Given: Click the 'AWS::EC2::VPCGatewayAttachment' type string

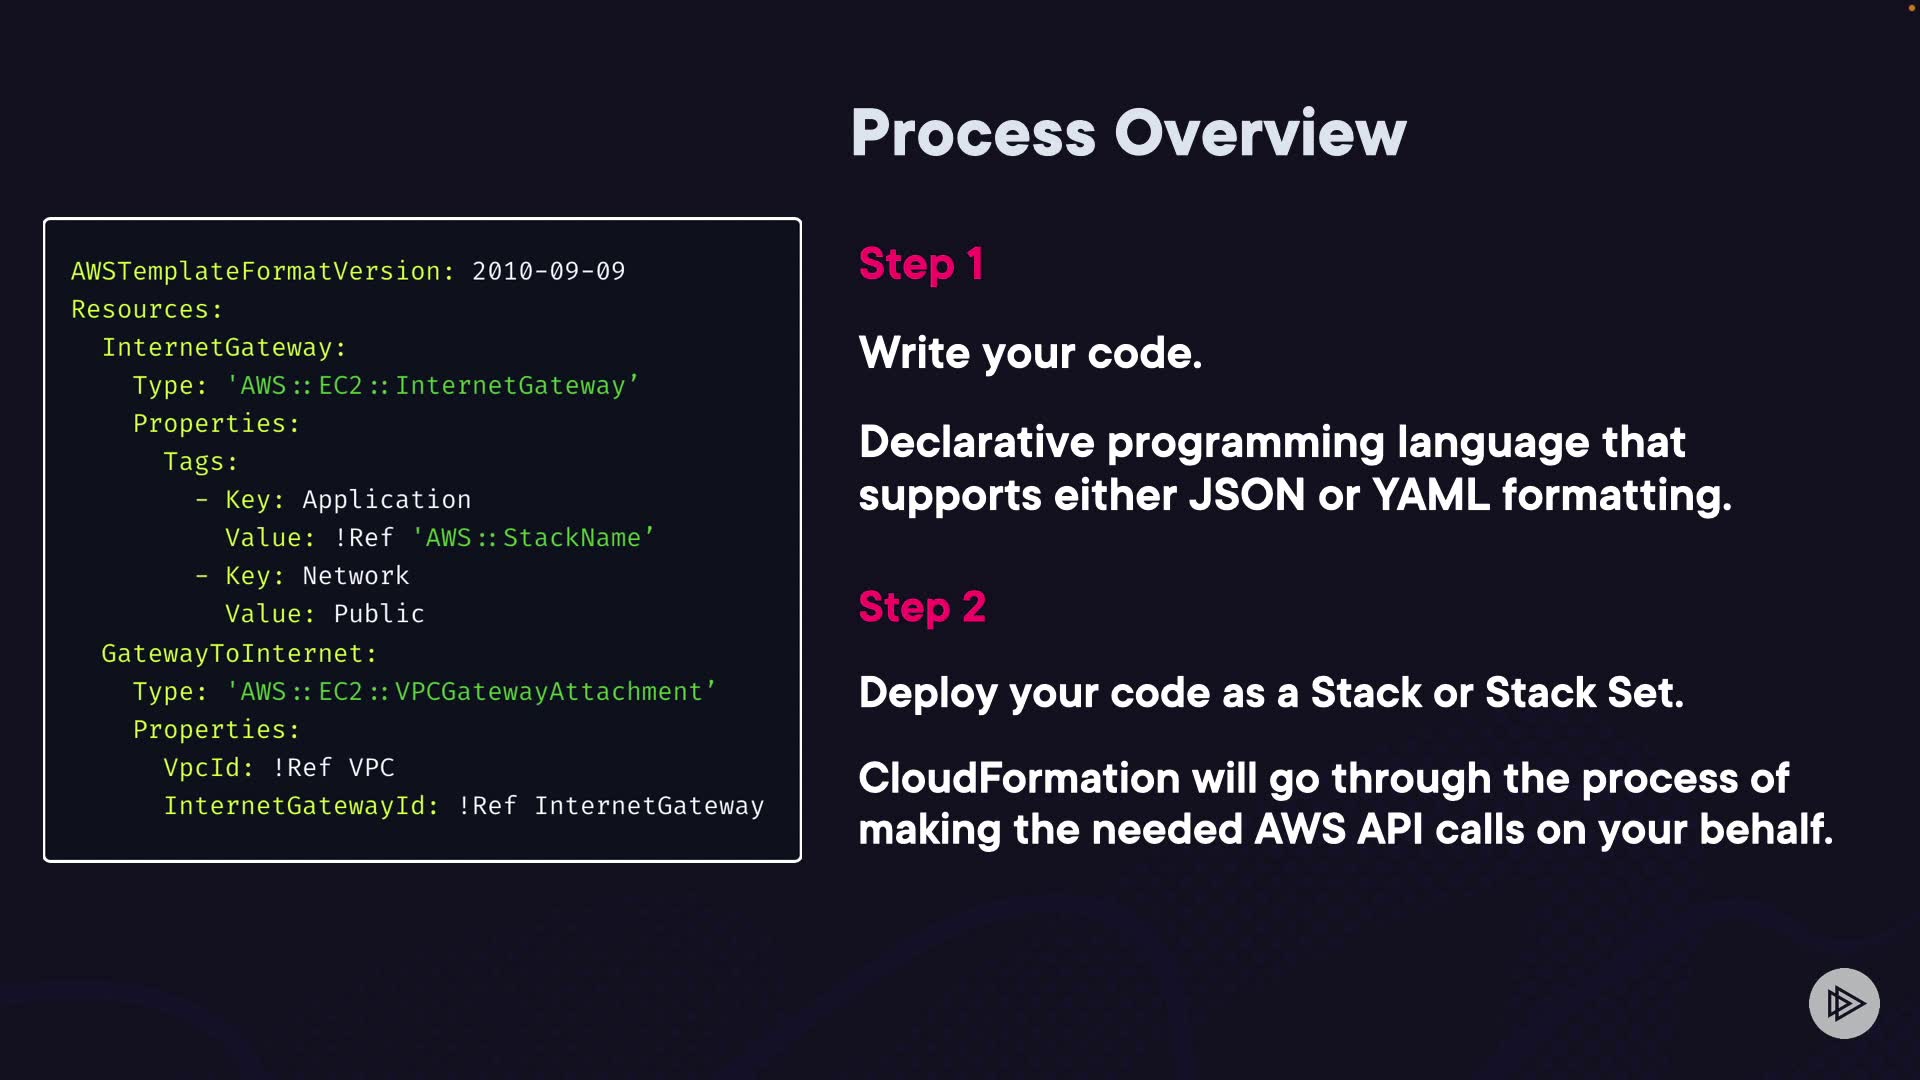Looking at the screenshot, I should [x=470, y=692].
